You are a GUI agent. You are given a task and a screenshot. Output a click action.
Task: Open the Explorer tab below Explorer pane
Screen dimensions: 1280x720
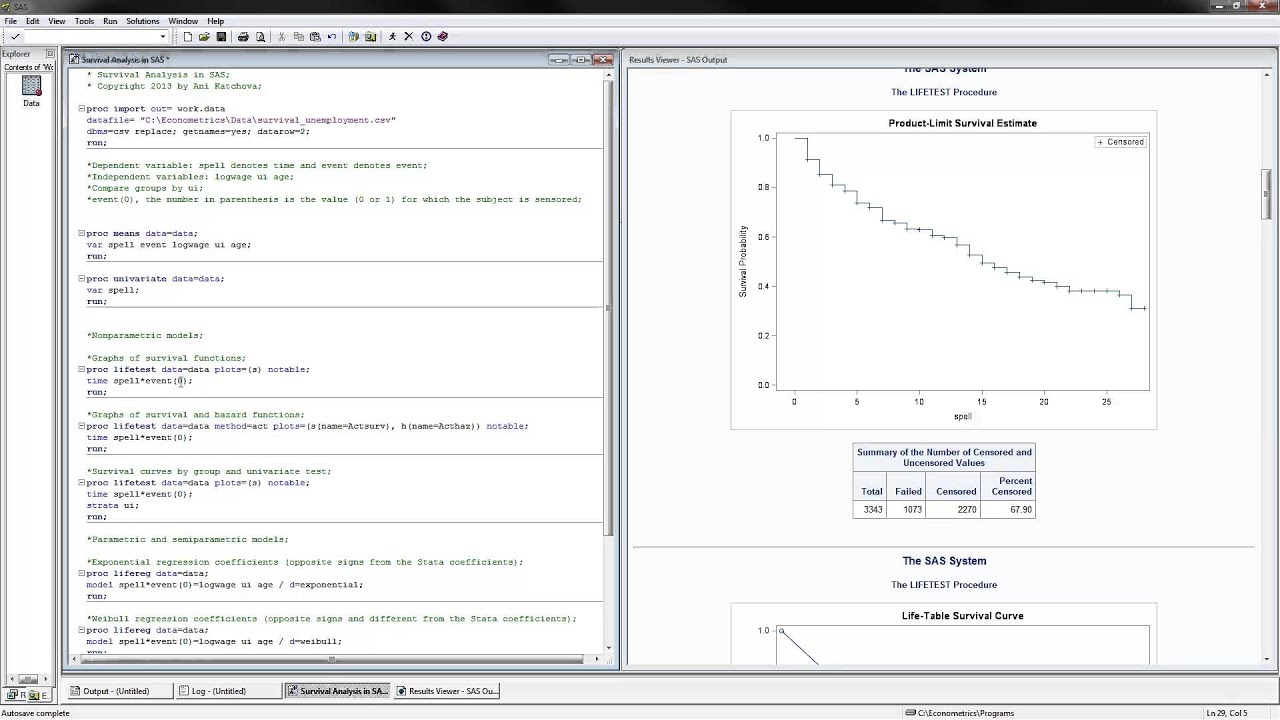pyautogui.click(x=39, y=695)
